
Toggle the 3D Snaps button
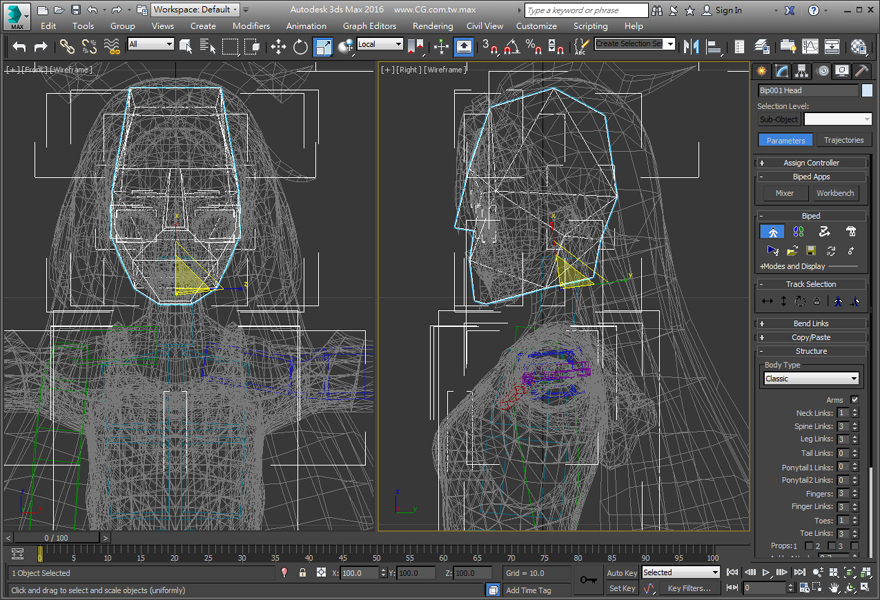(x=489, y=47)
